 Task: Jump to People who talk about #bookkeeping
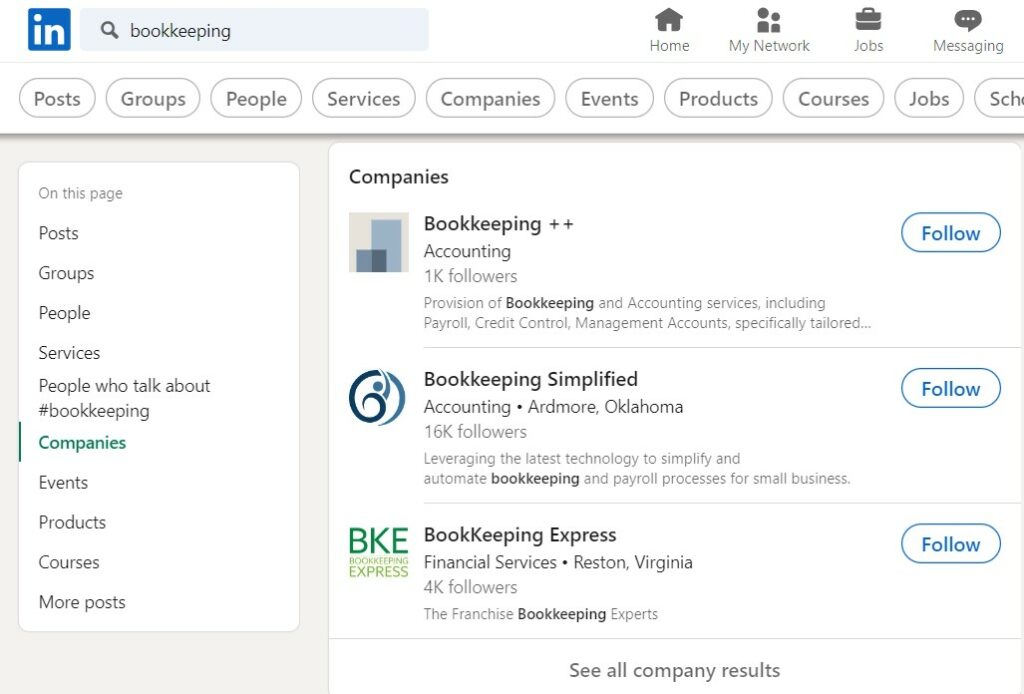click(x=124, y=398)
